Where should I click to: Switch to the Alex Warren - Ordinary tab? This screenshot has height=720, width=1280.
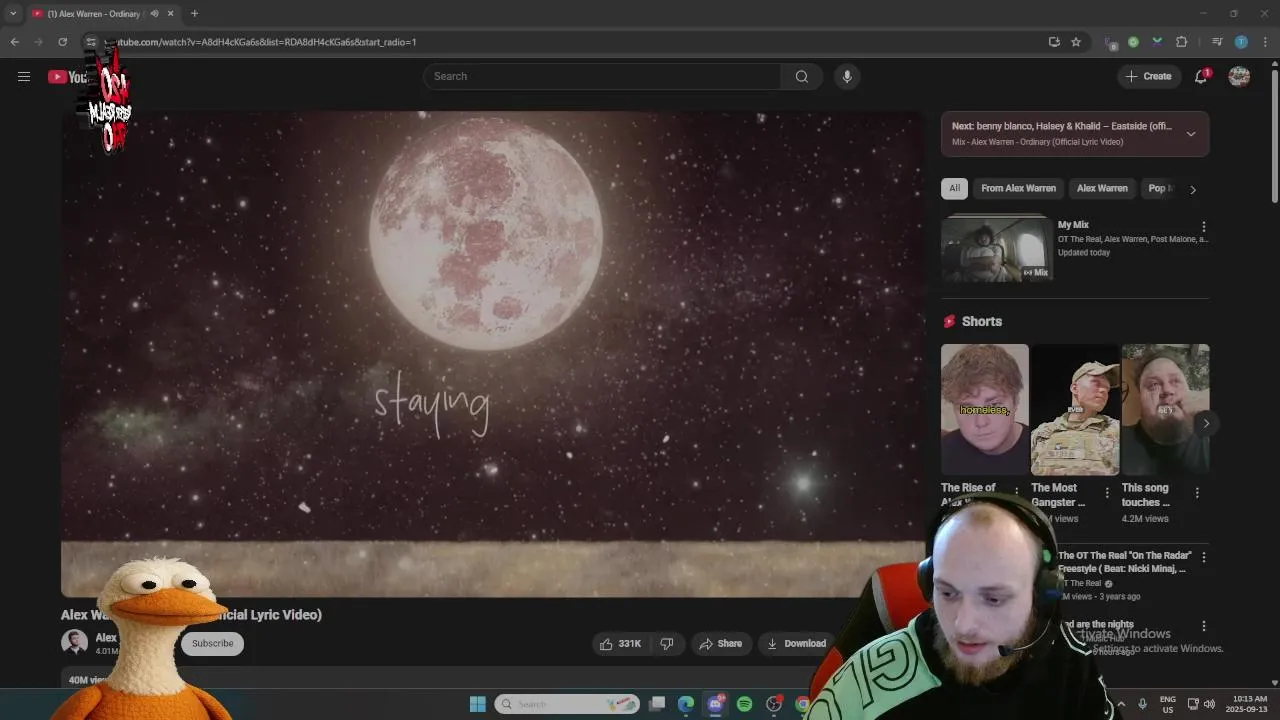(95, 14)
